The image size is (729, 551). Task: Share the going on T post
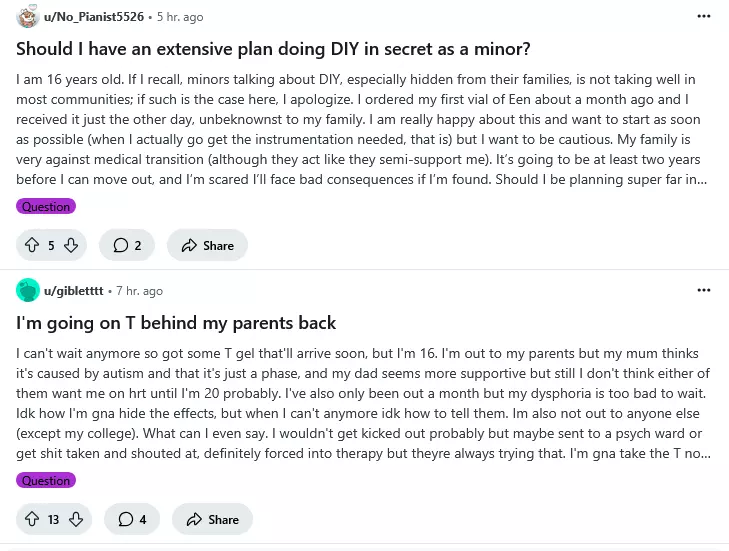point(212,519)
